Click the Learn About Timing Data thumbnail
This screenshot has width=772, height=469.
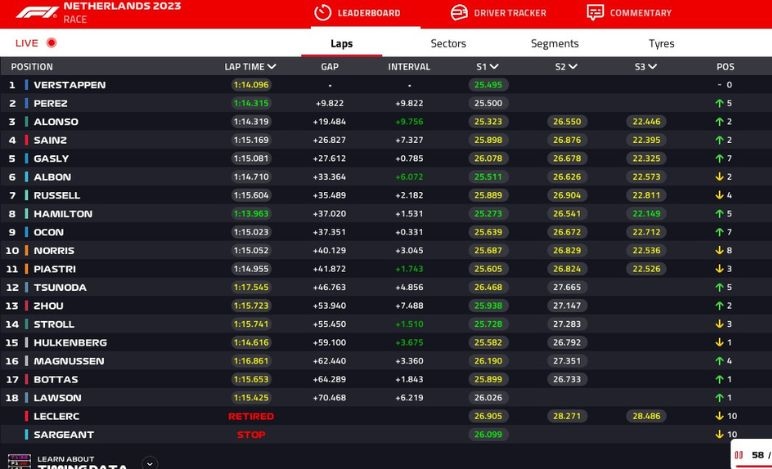pos(18,462)
